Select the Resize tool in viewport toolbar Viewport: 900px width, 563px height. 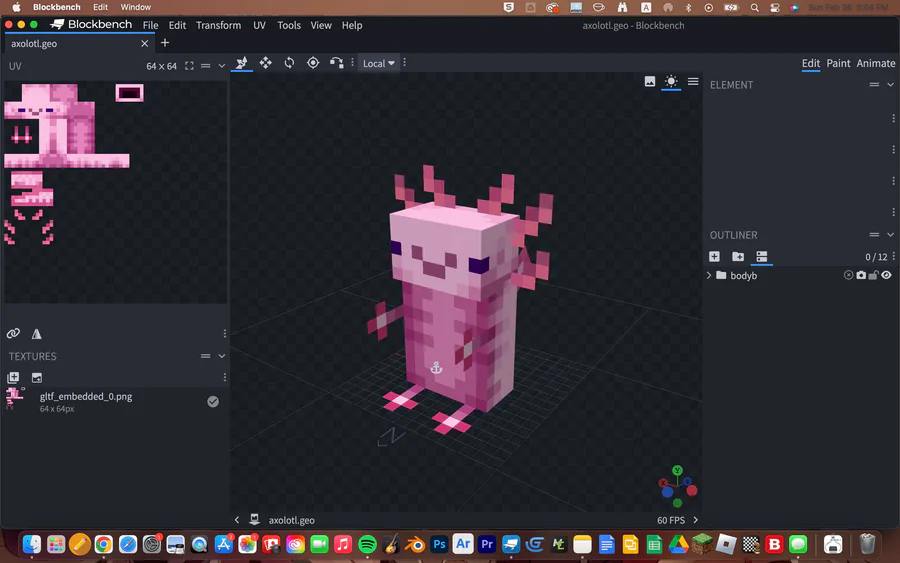pos(242,63)
